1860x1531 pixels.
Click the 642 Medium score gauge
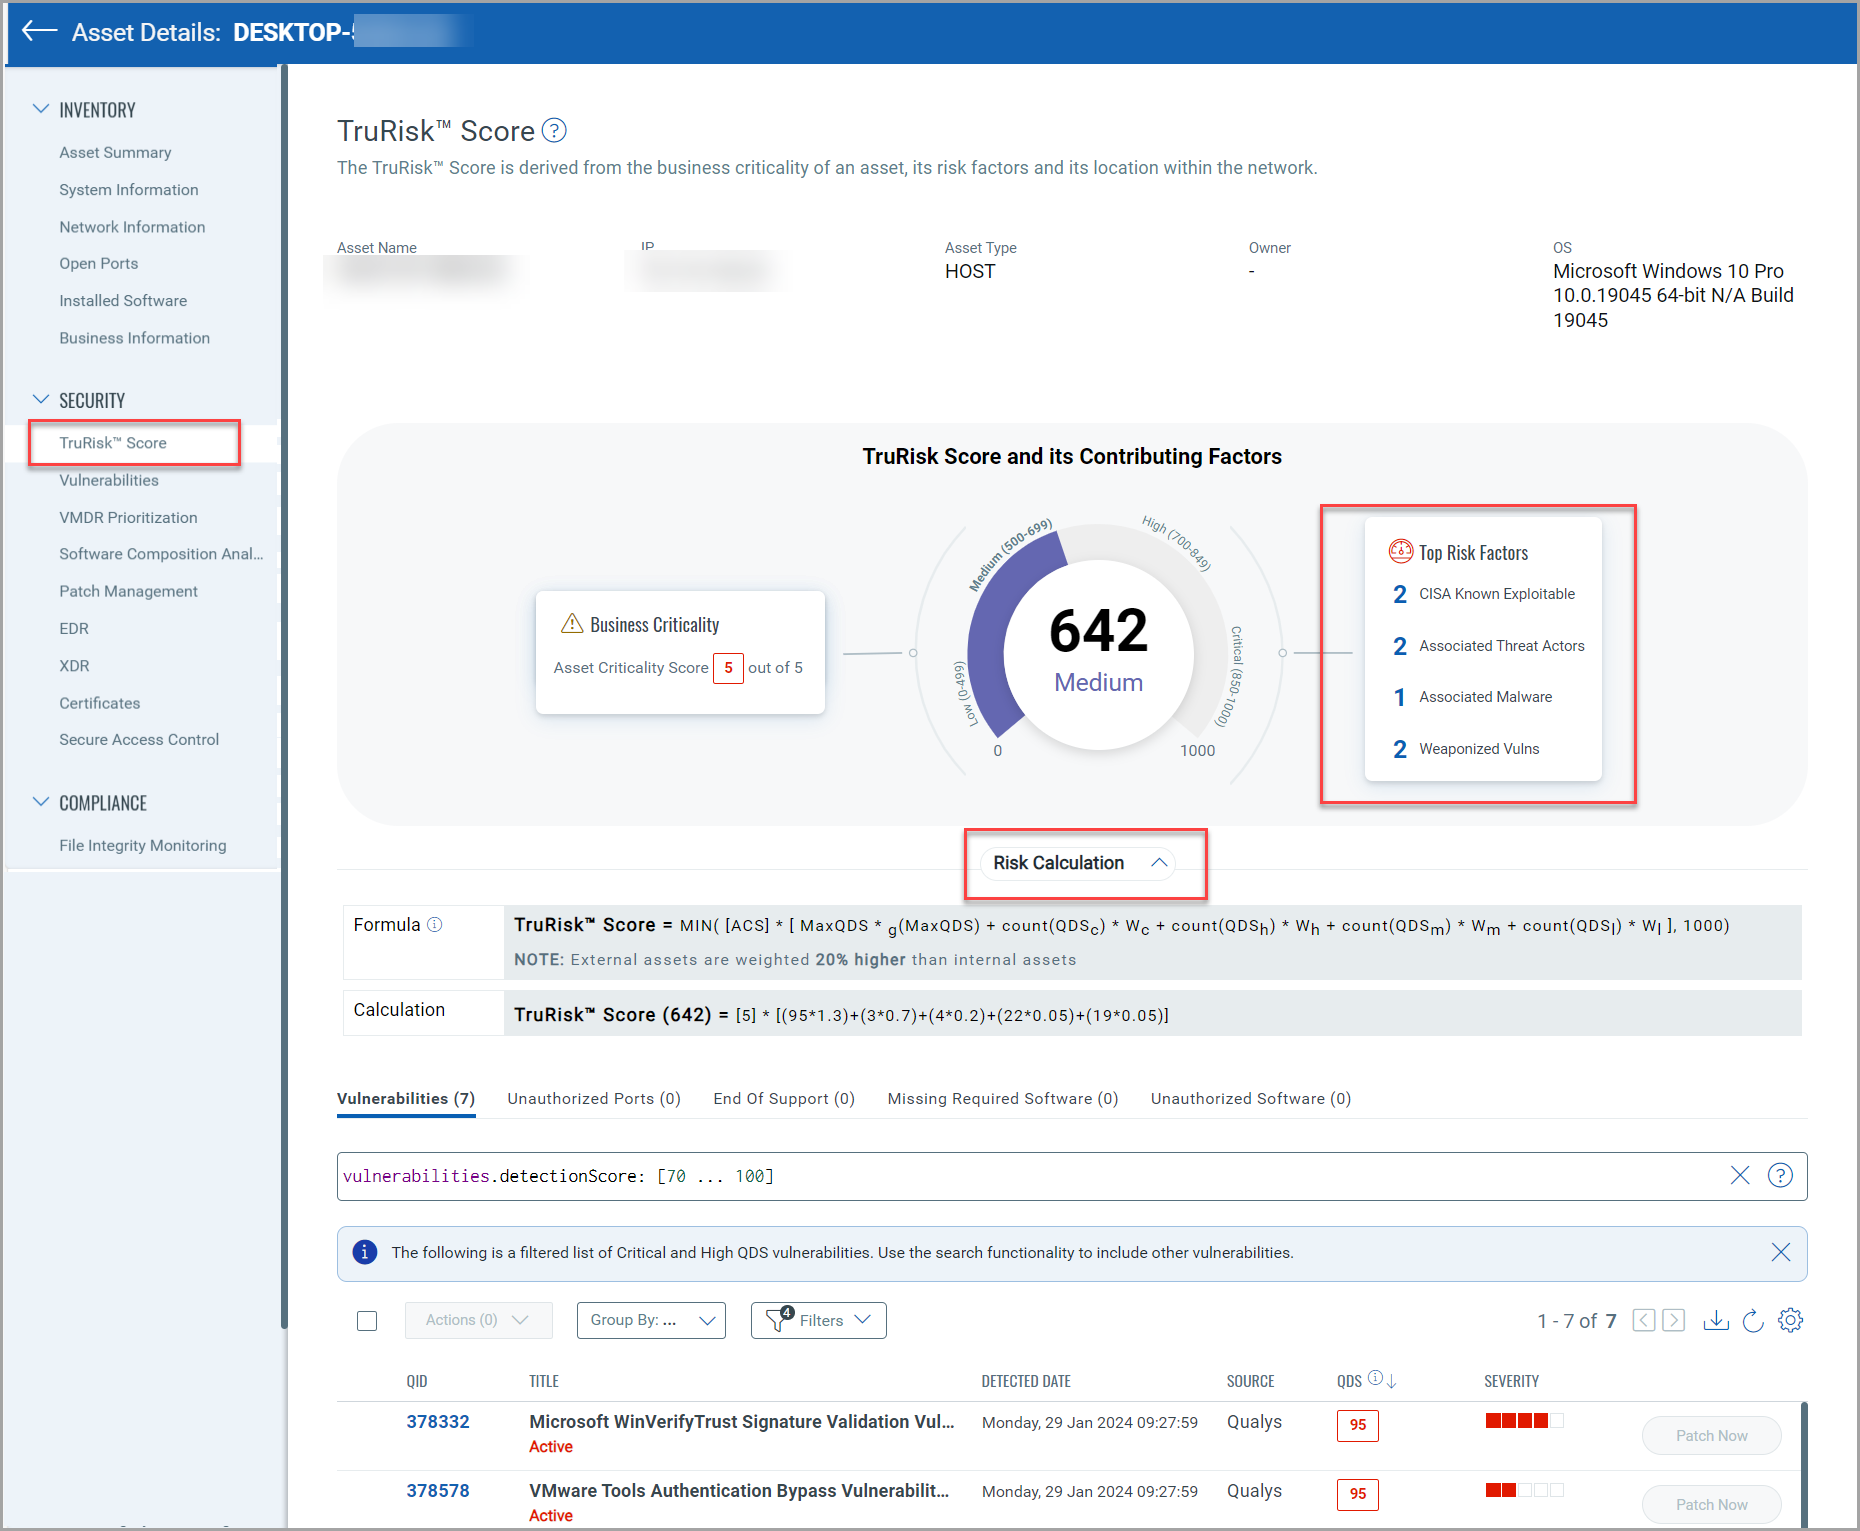tap(1098, 650)
